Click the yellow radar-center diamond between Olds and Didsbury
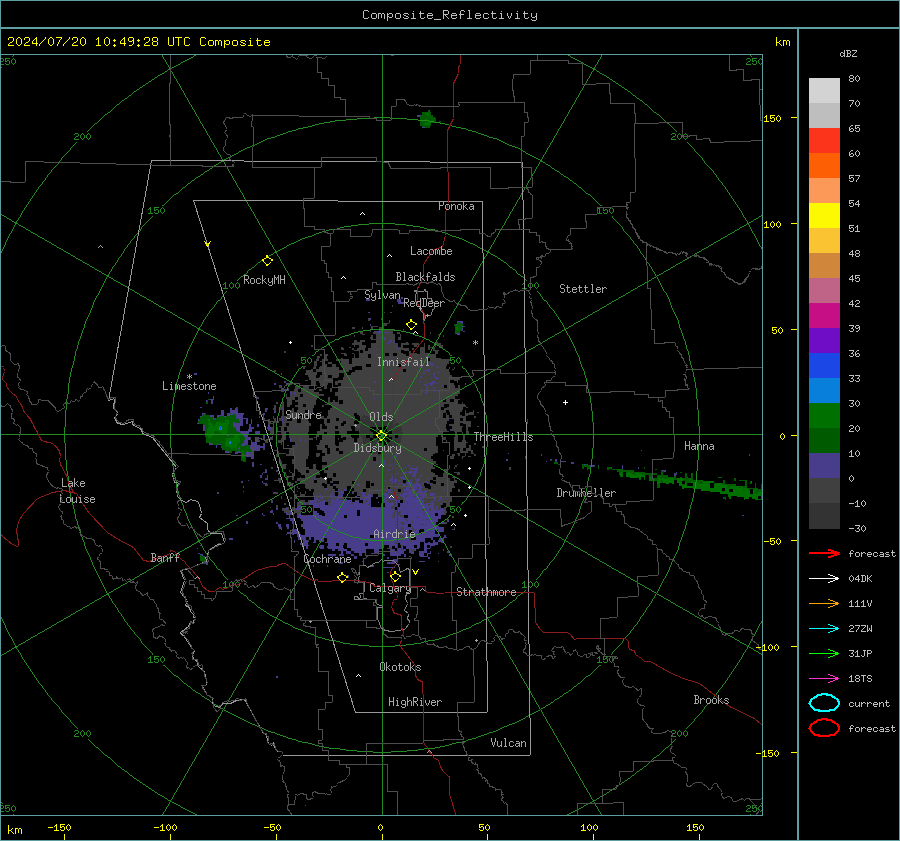 (x=381, y=436)
